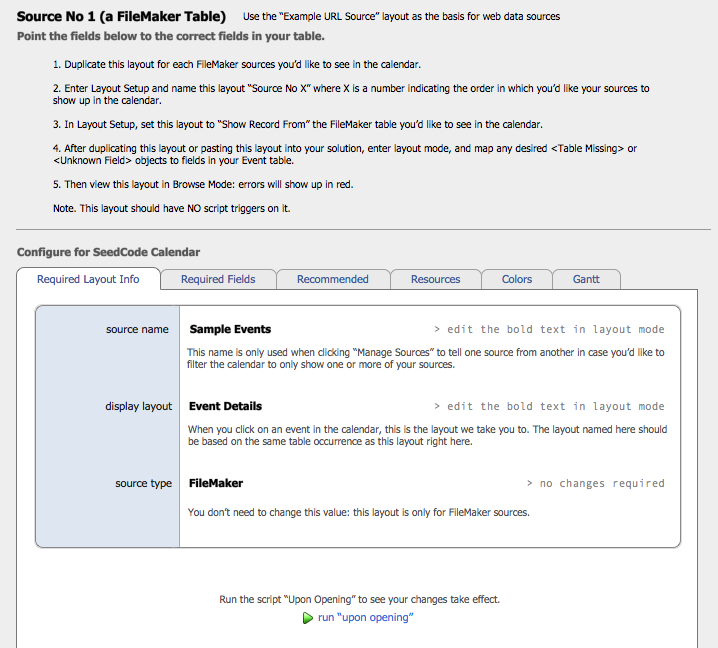Click the source name label

tap(137, 329)
